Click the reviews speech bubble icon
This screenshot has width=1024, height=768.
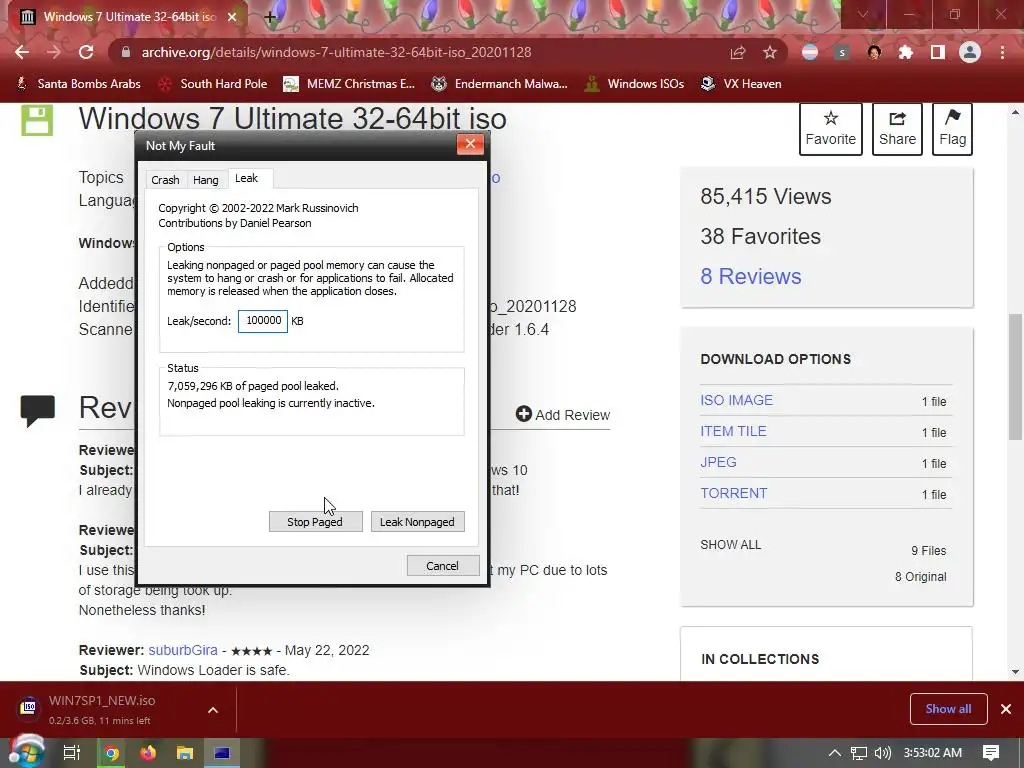[37, 411]
